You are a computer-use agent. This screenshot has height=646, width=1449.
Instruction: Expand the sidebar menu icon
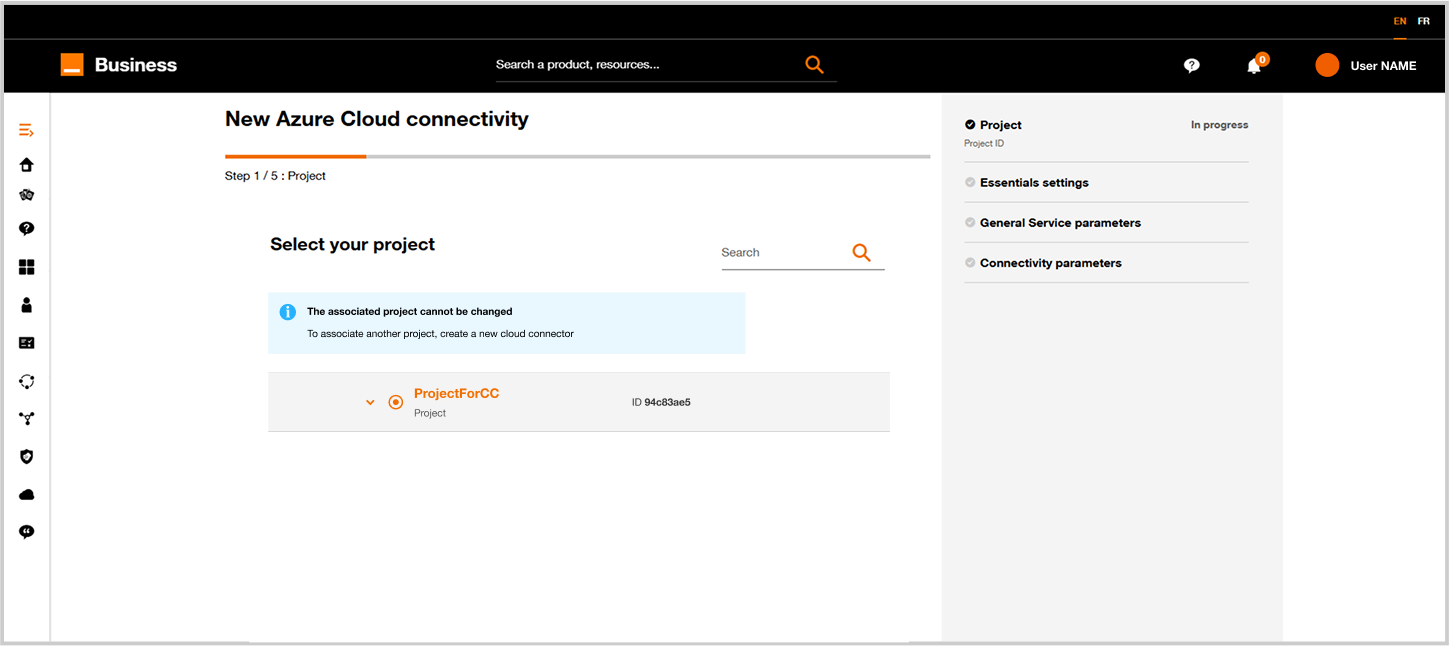(x=27, y=131)
